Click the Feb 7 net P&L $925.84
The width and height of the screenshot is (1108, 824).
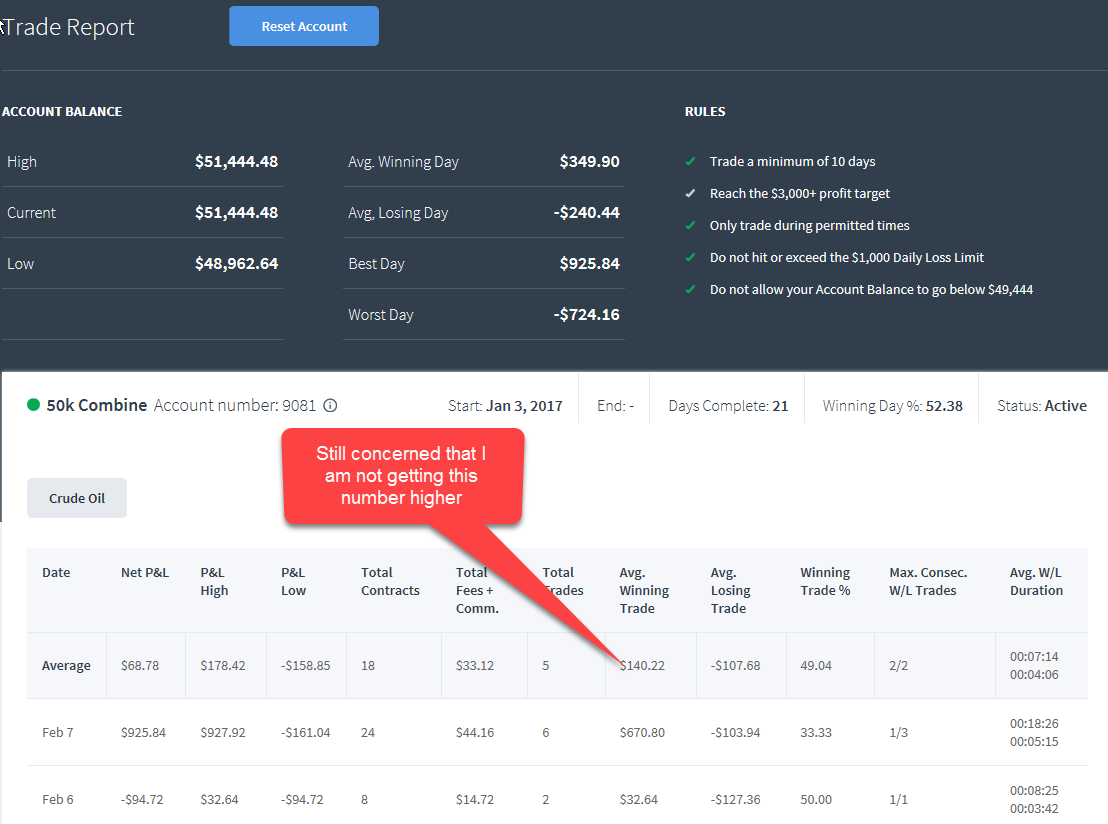(143, 733)
